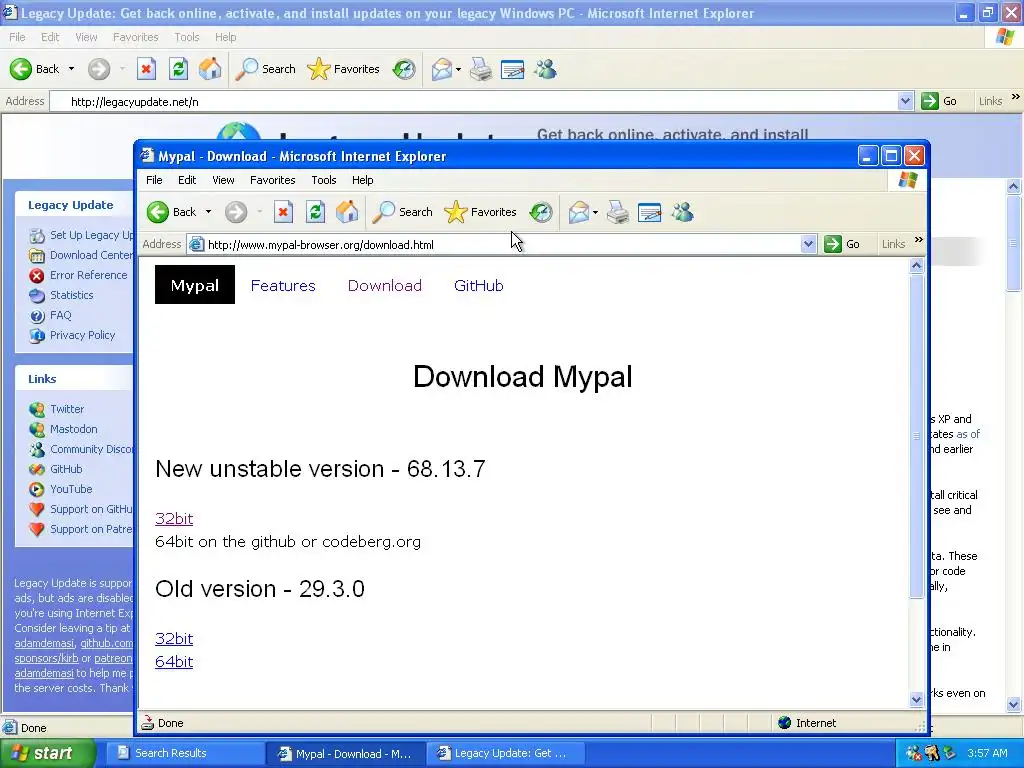The height and width of the screenshot is (768, 1024).
Task: Download 32bit of old version 29.3.0
Action: [x=174, y=639]
